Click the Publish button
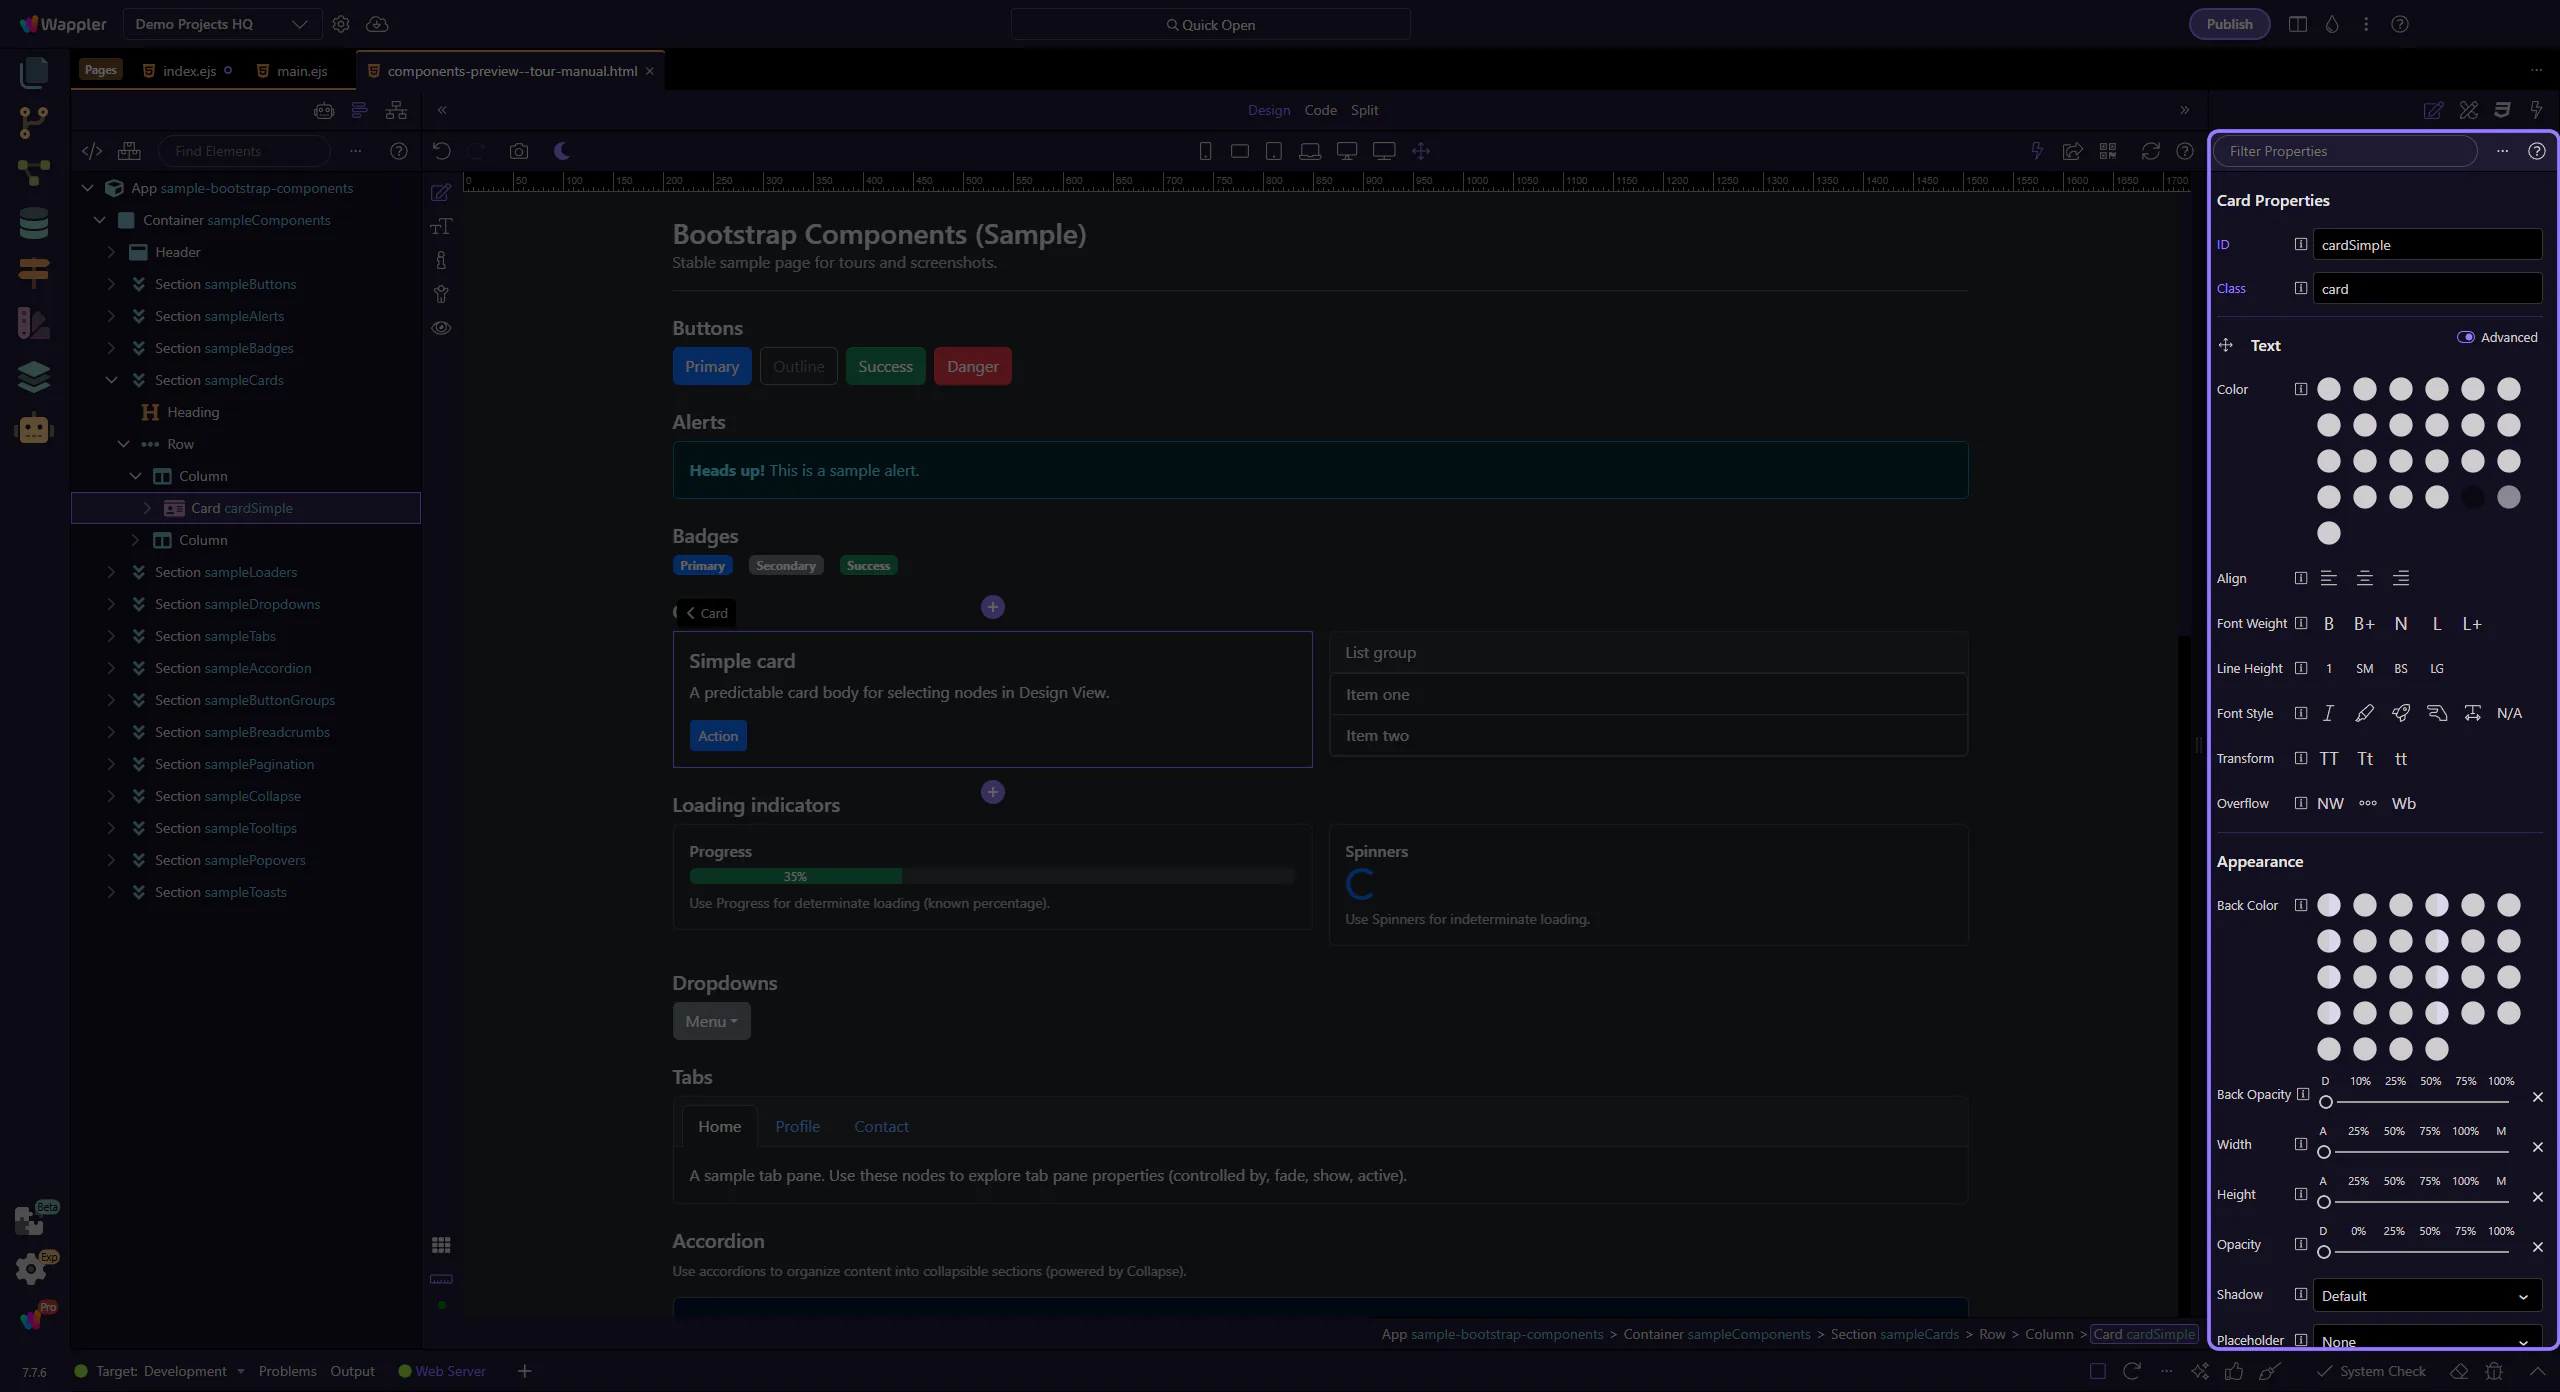Viewport: 2560px width, 1392px height. pos(2229,24)
